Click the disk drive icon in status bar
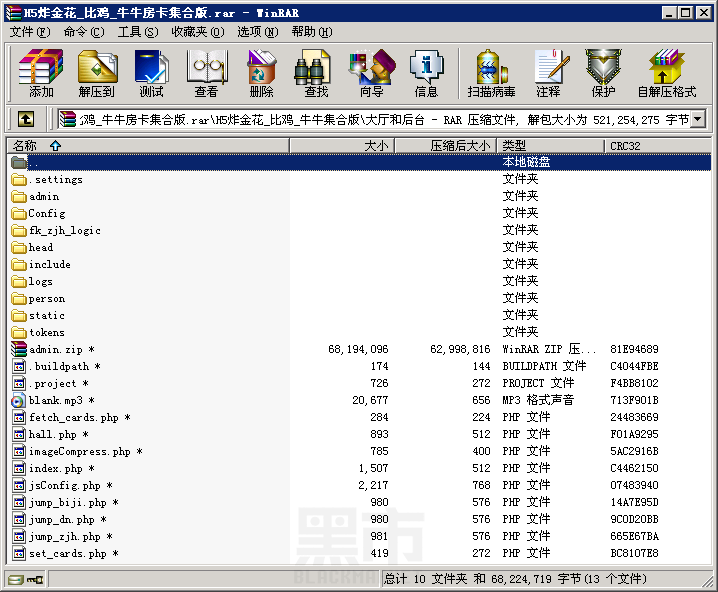This screenshot has height=592, width=718. click(x=16, y=580)
